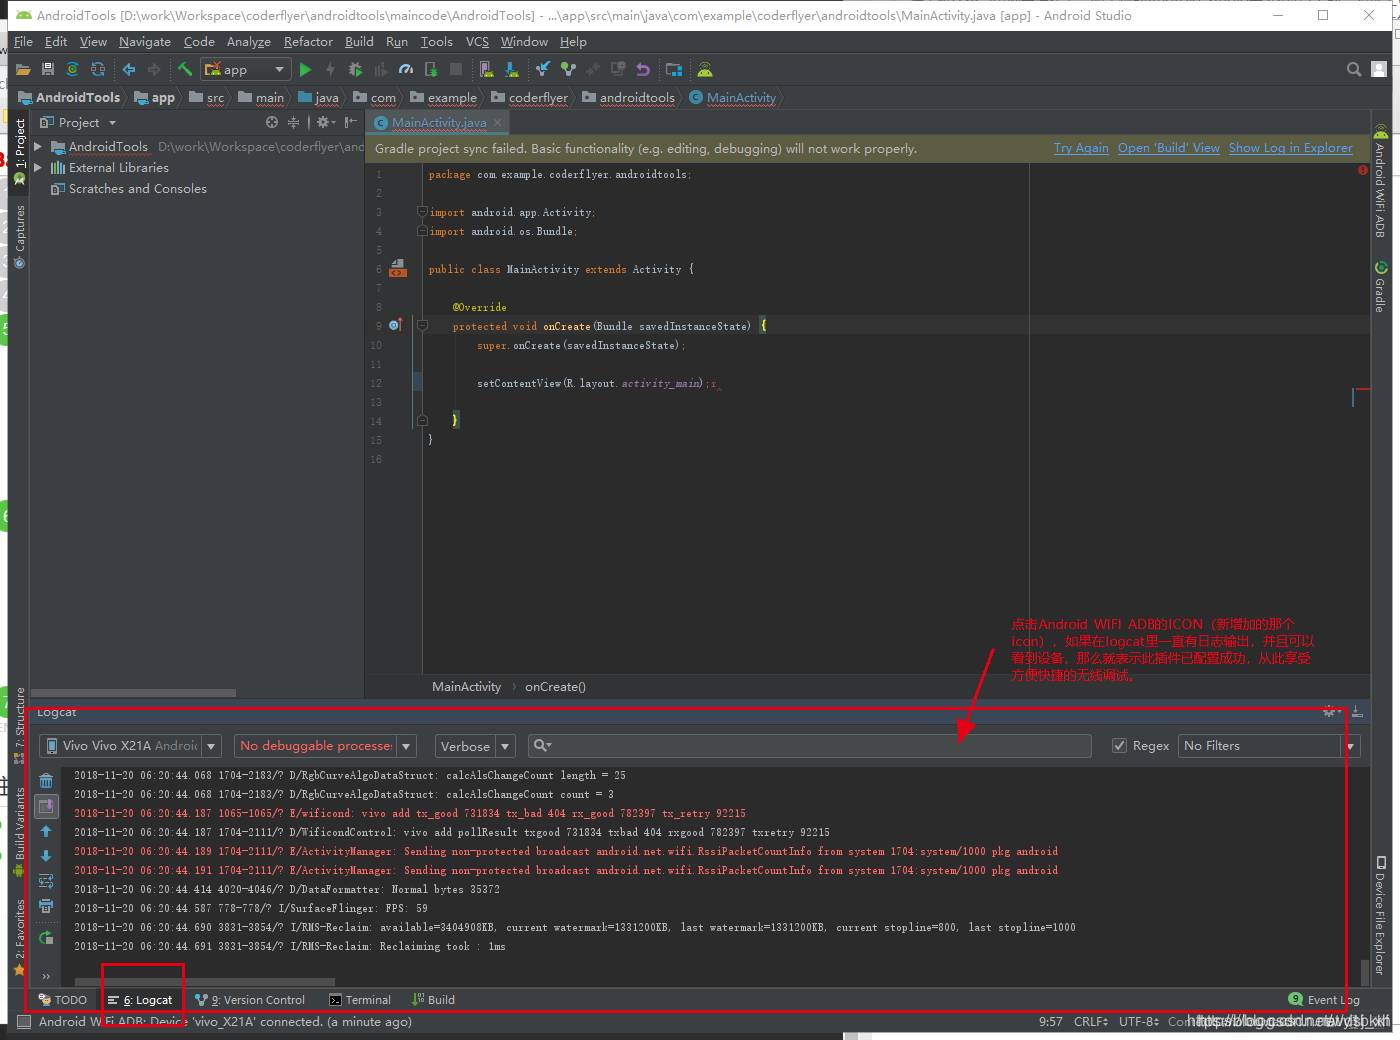Click the Open file folder icon
1400x1040 pixels.
(x=22, y=70)
